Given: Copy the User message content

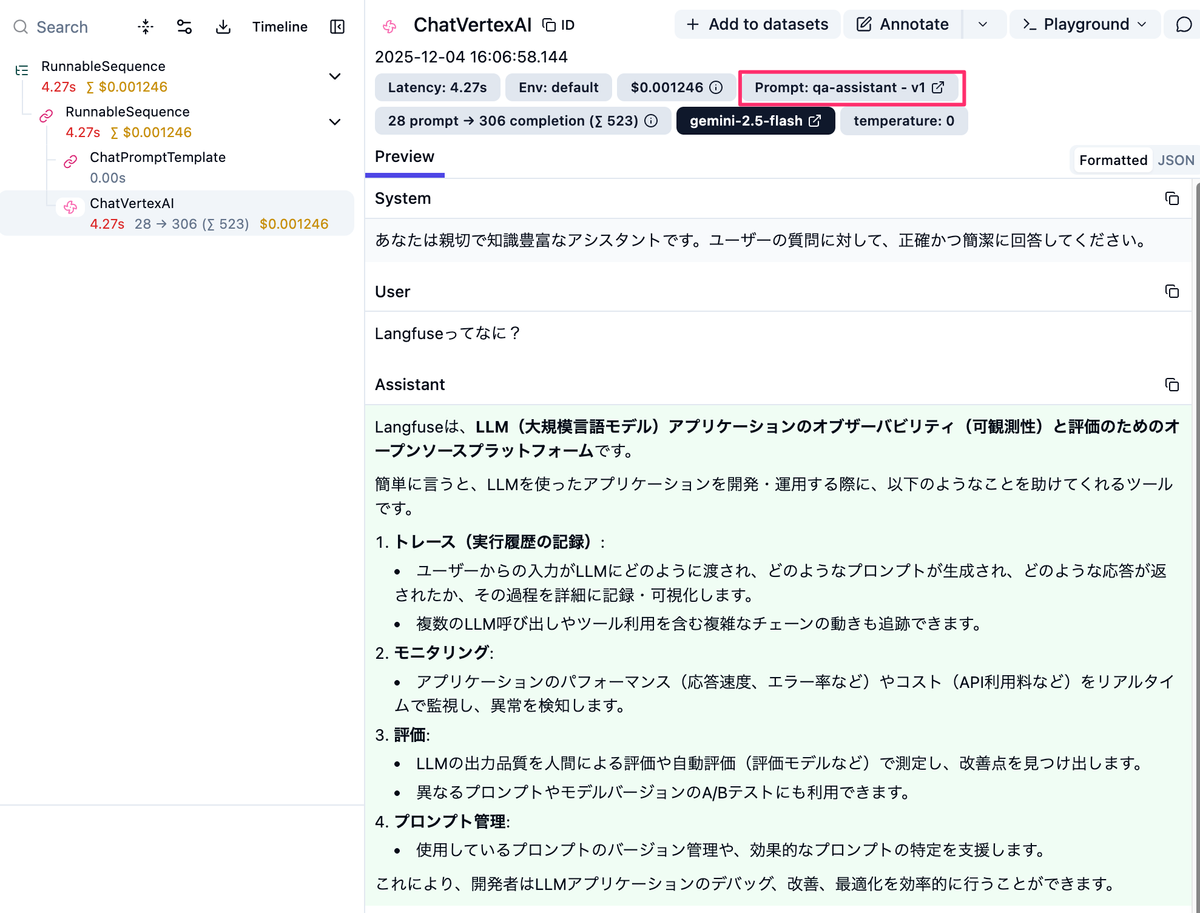Looking at the screenshot, I should (1172, 292).
